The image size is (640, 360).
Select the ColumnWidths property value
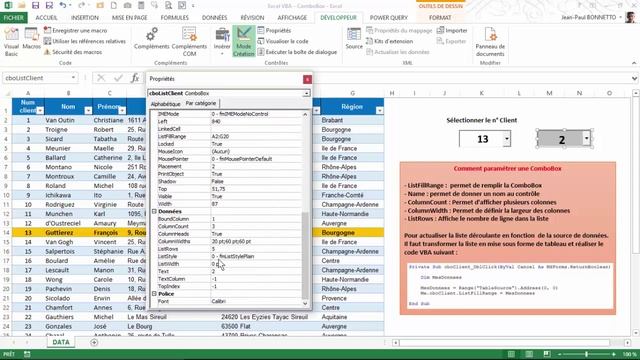(x=256, y=241)
